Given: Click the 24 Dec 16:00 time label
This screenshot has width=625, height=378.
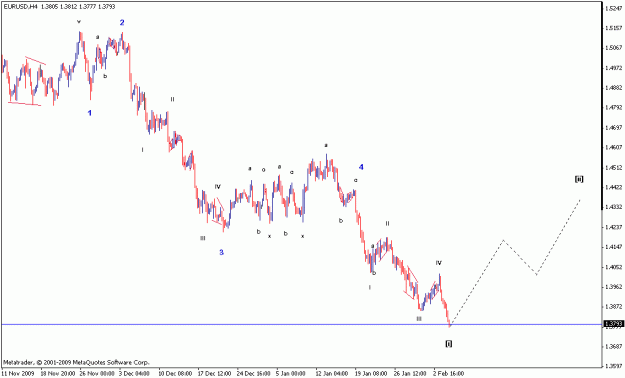Looking at the screenshot, I should [x=253, y=374].
